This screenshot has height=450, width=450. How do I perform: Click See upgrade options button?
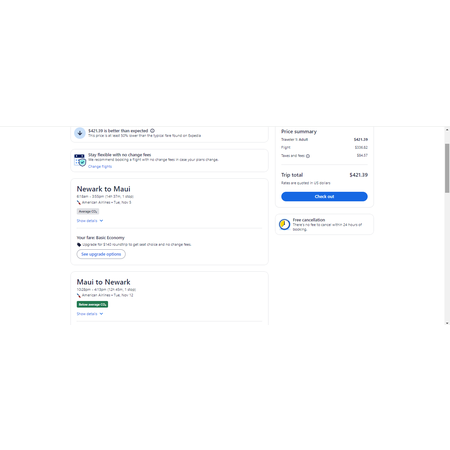coord(101,254)
